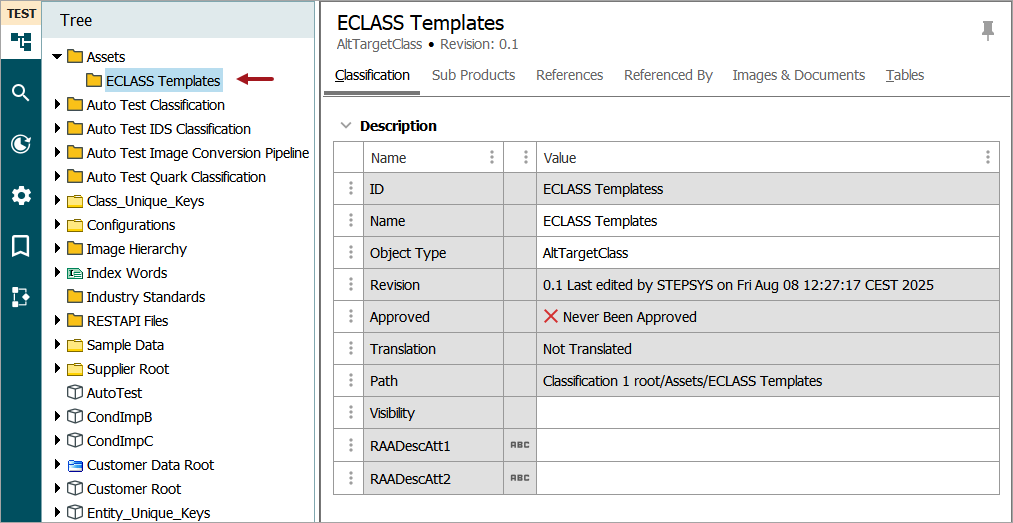Collapse the Assets tree node
The height and width of the screenshot is (523, 1013).
click(58, 57)
